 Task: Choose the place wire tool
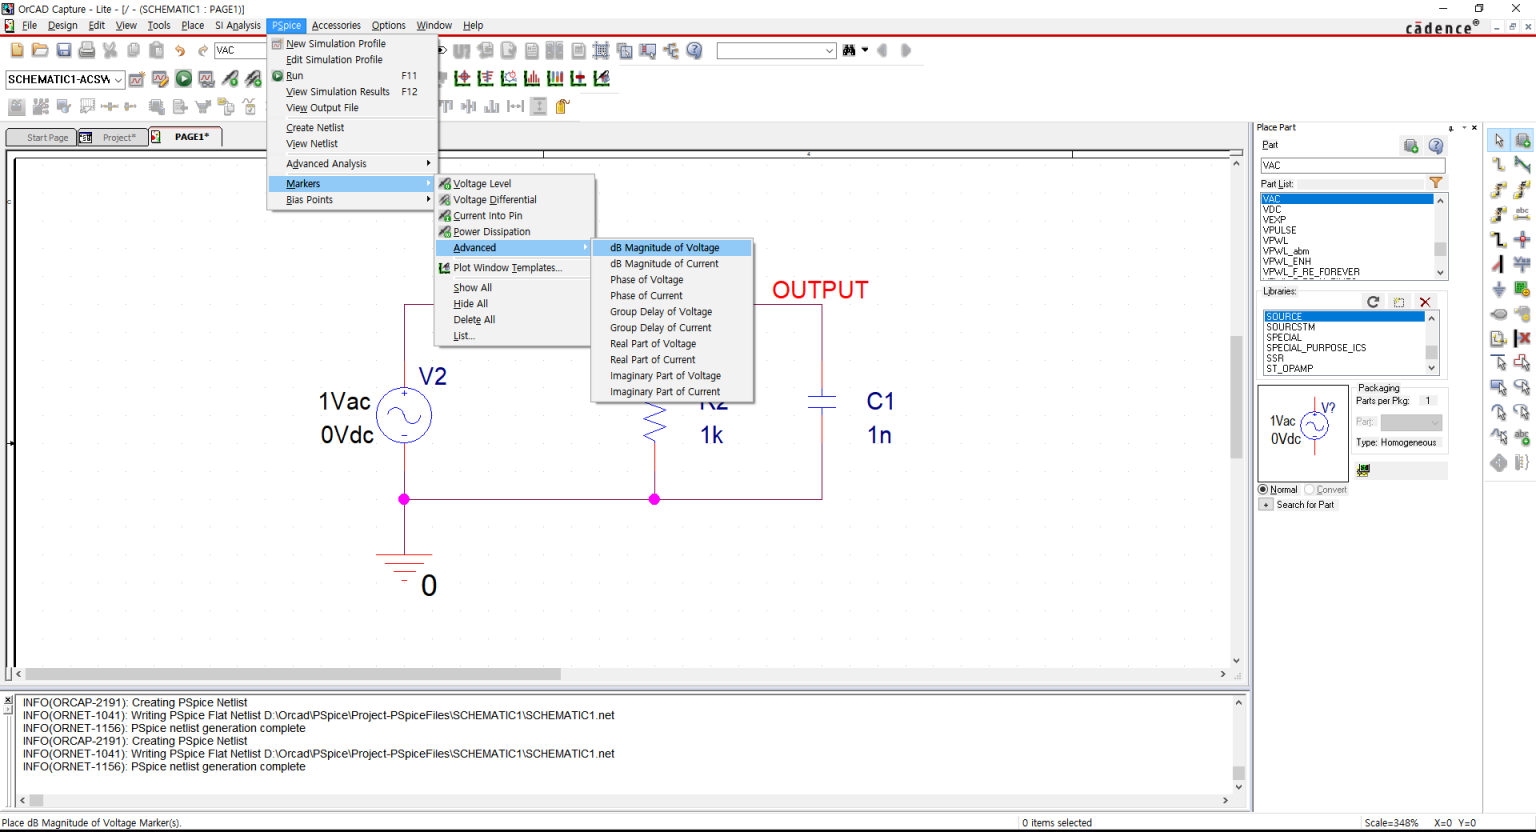[1498, 165]
